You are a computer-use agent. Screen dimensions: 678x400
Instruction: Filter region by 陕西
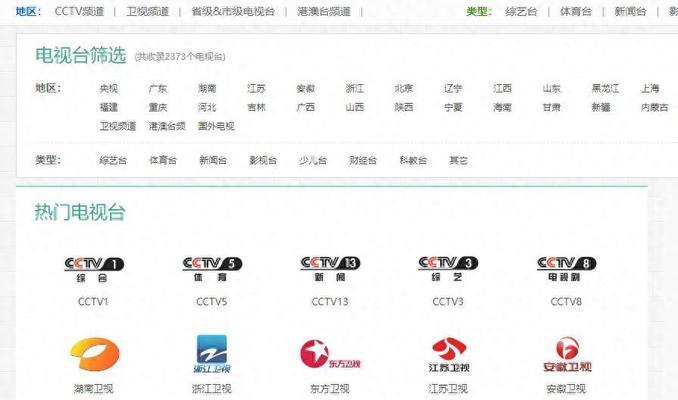(x=404, y=107)
